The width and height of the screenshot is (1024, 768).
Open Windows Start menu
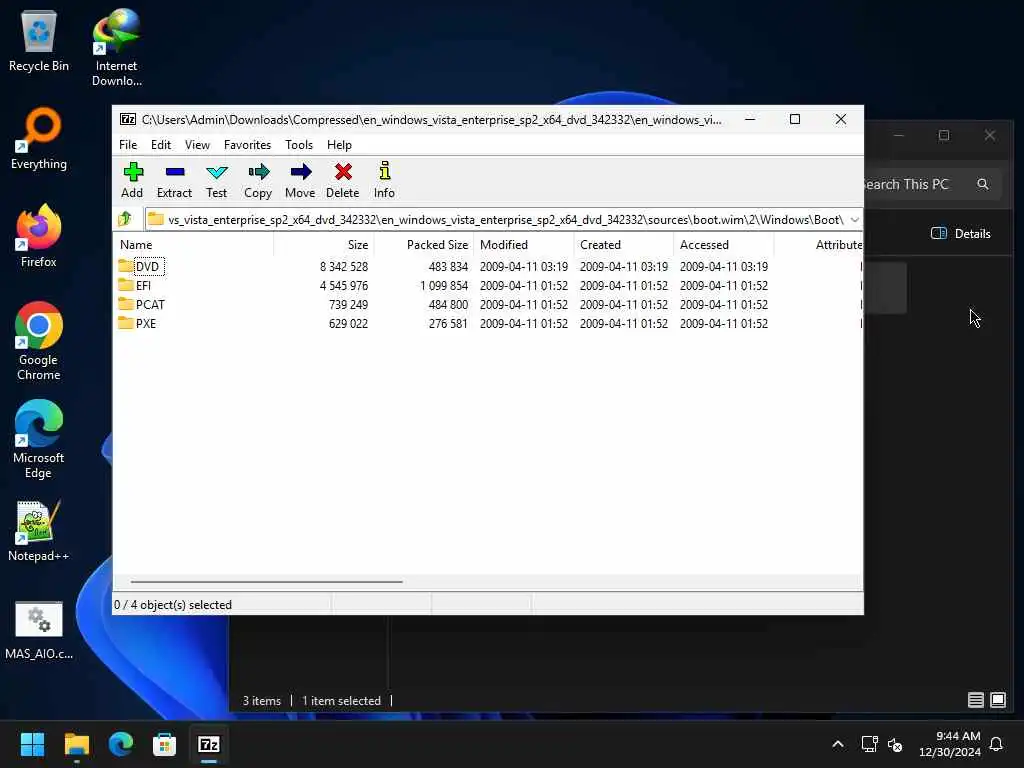(32, 744)
